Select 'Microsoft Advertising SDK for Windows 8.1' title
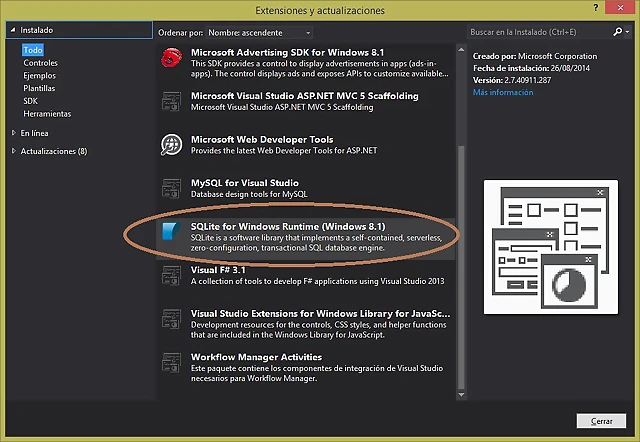 point(287,52)
